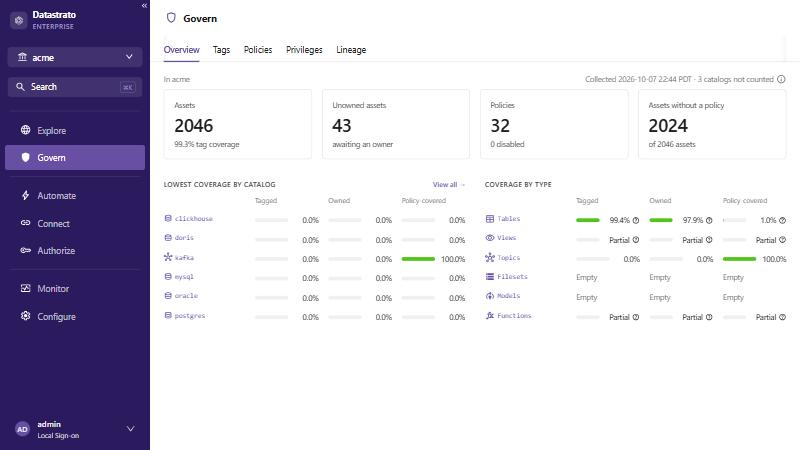Click the Functions fx icon

(x=490, y=315)
